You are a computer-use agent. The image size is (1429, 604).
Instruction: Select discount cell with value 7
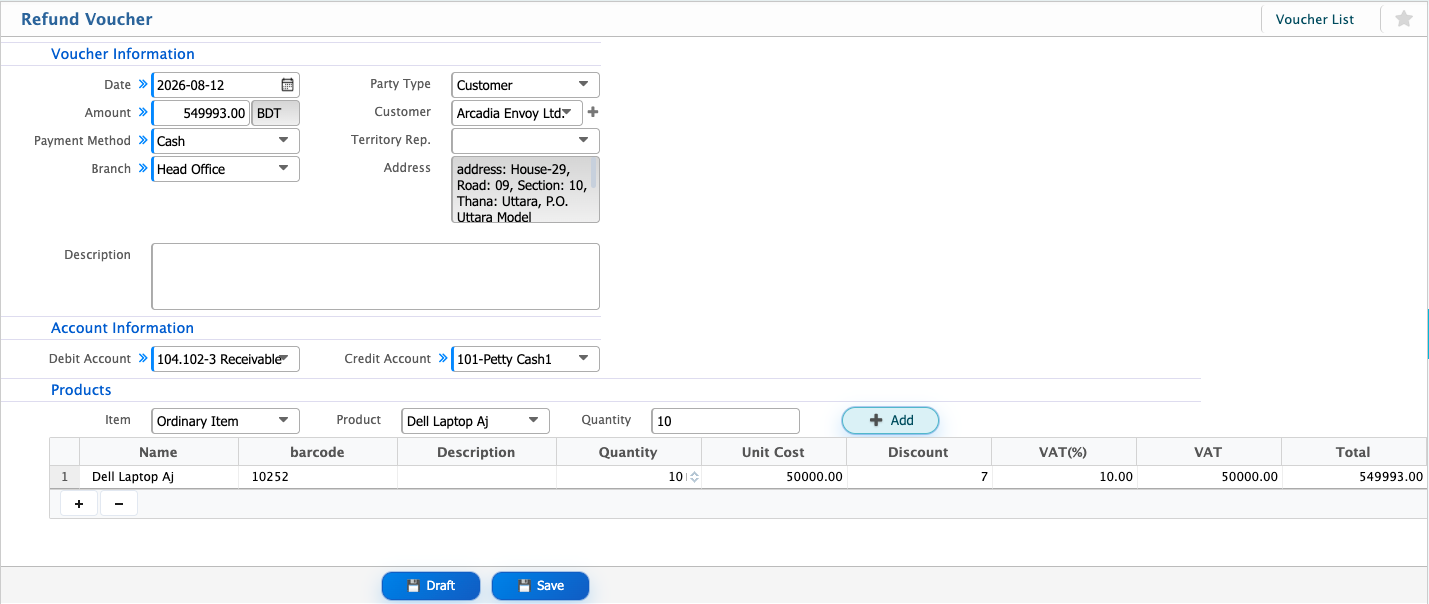[918, 477]
